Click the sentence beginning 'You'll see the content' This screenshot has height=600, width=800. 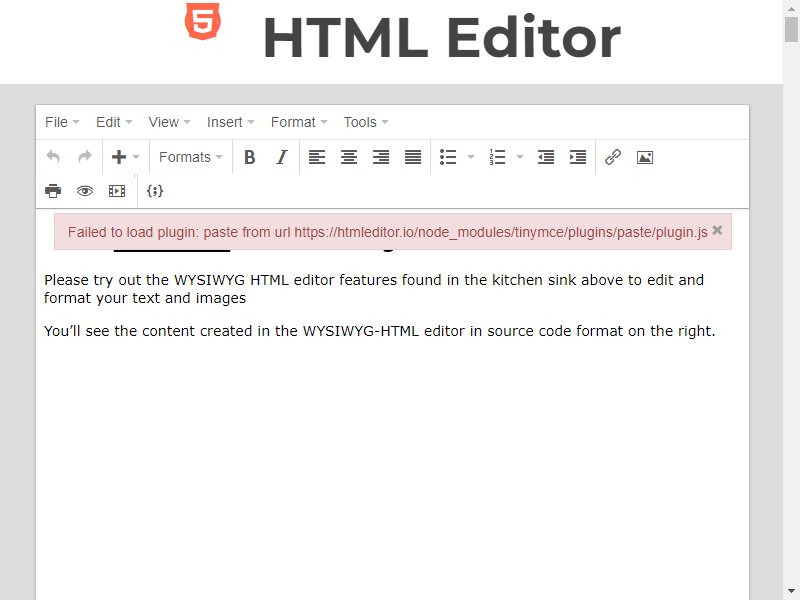pyautogui.click(x=380, y=331)
